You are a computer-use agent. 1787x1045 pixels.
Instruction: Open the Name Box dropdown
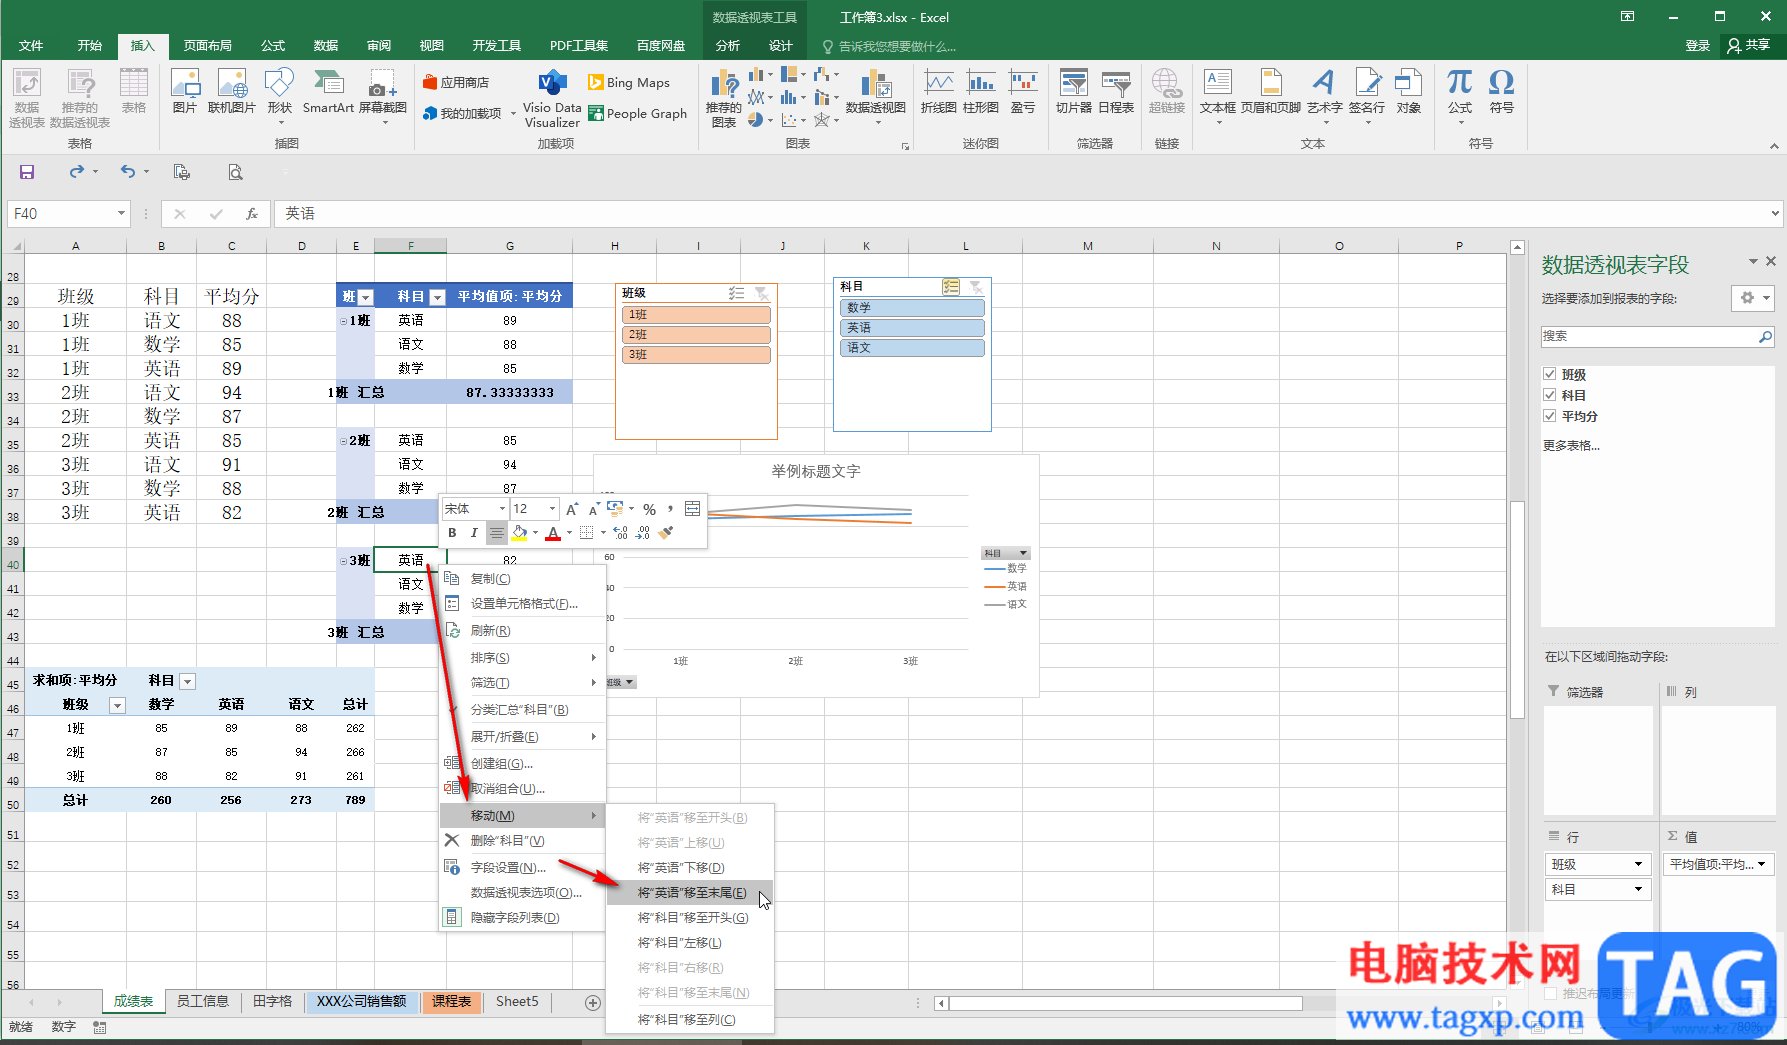click(121, 213)
